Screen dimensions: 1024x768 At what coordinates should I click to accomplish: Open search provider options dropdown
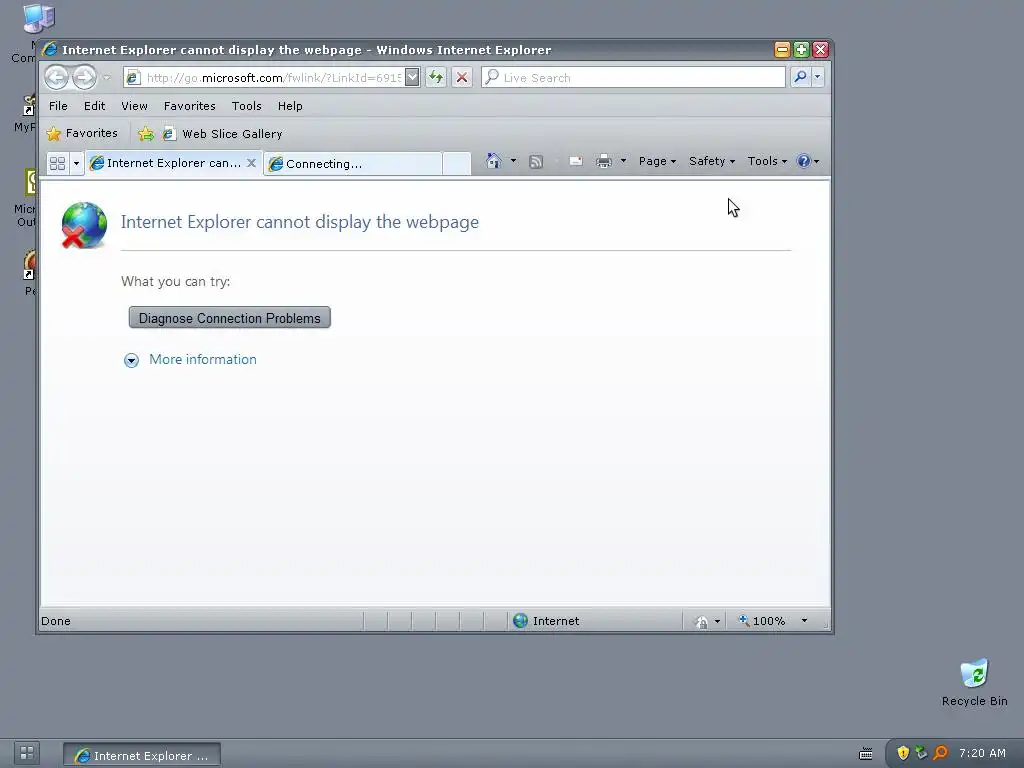(817, 77)
